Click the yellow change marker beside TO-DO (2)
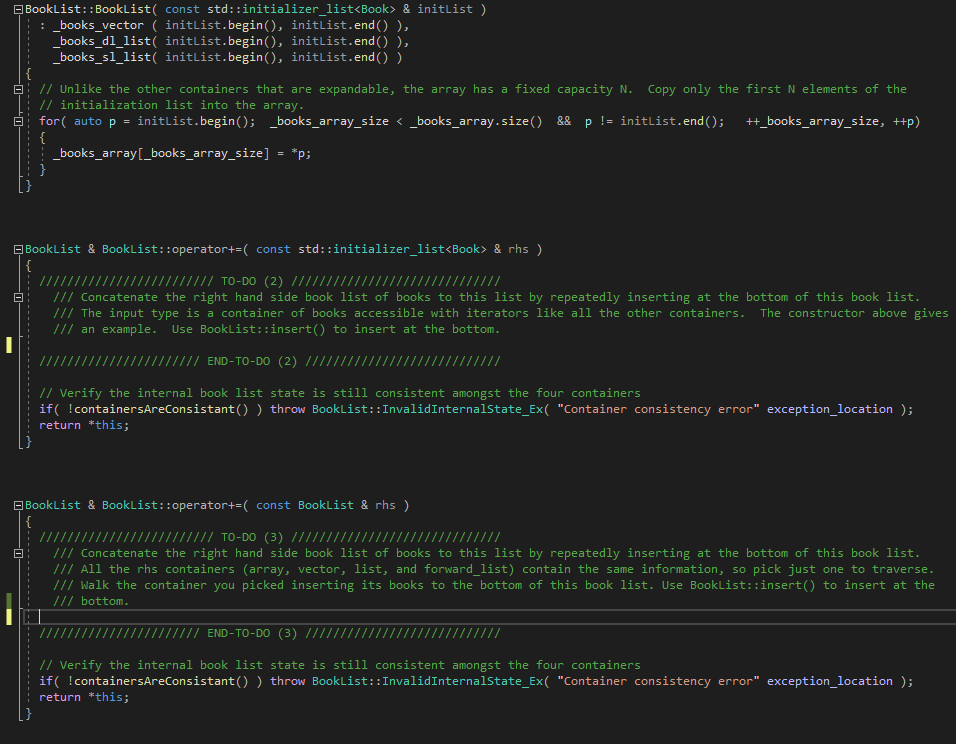The width and height of the screenshot is (956, 744). 10,345
